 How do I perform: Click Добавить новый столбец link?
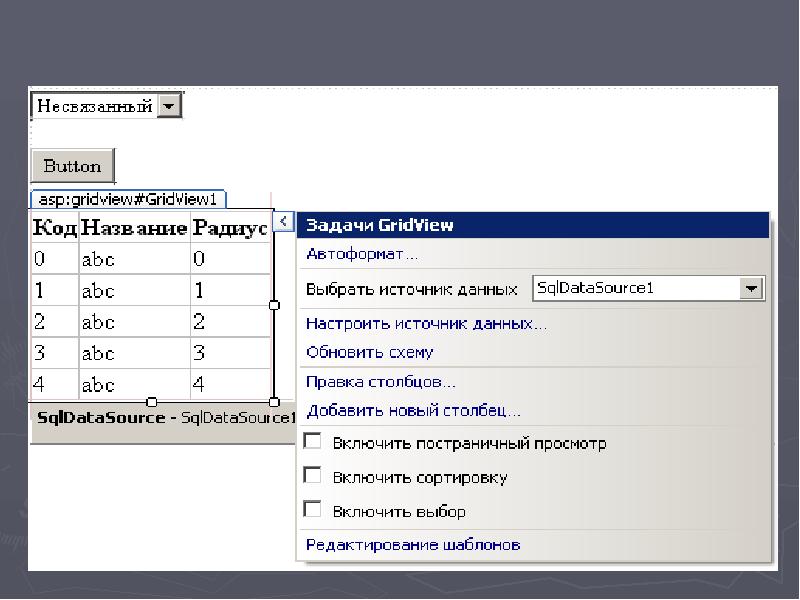[x=413, y=410]
